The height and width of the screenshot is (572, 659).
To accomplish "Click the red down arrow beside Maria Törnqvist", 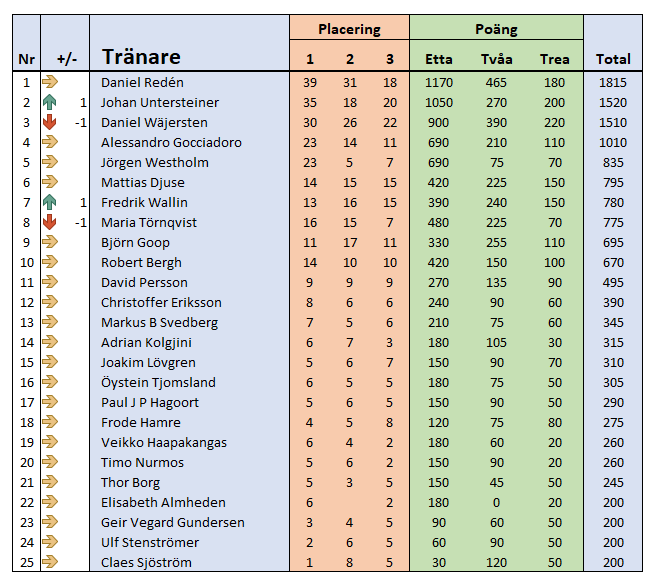I will coord(51,222).
